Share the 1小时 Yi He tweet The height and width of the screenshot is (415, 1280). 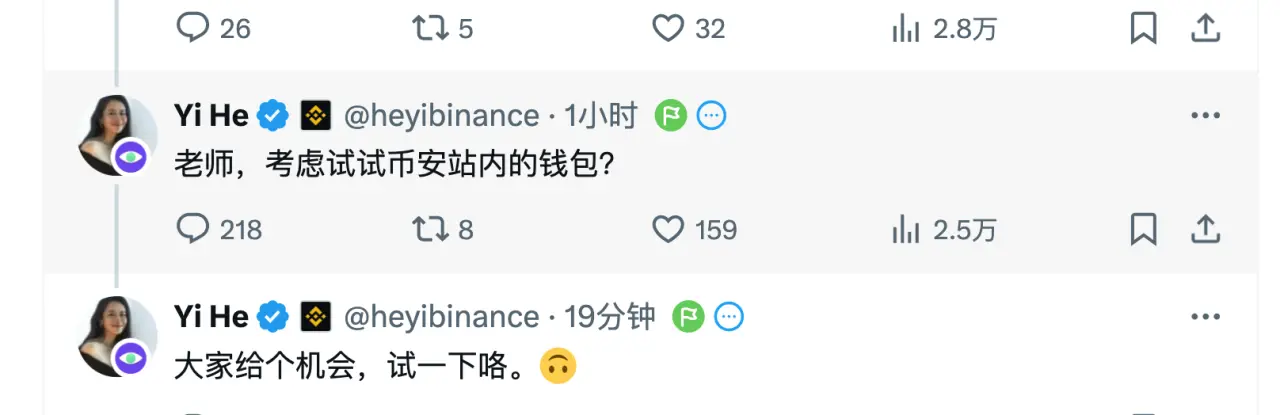[1207, 229]
